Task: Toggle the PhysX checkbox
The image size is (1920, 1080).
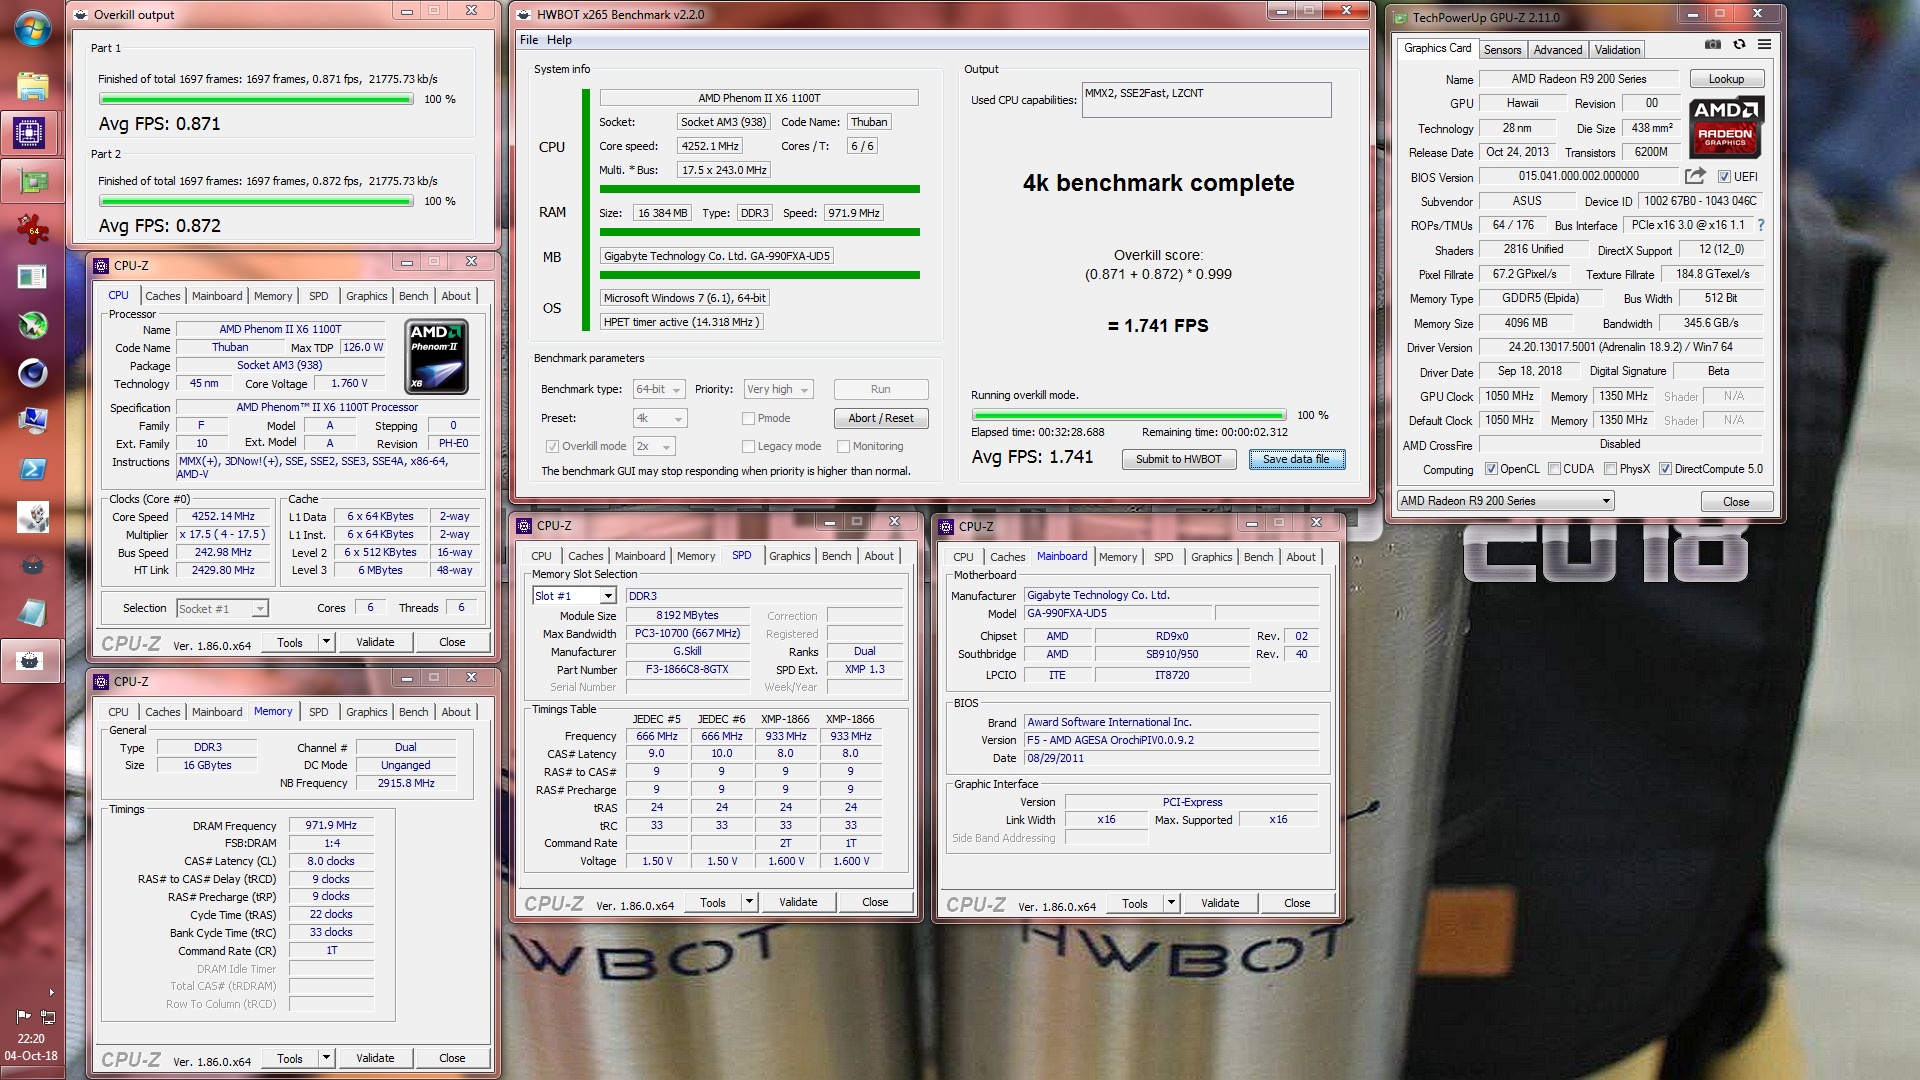Action: 1610,469
